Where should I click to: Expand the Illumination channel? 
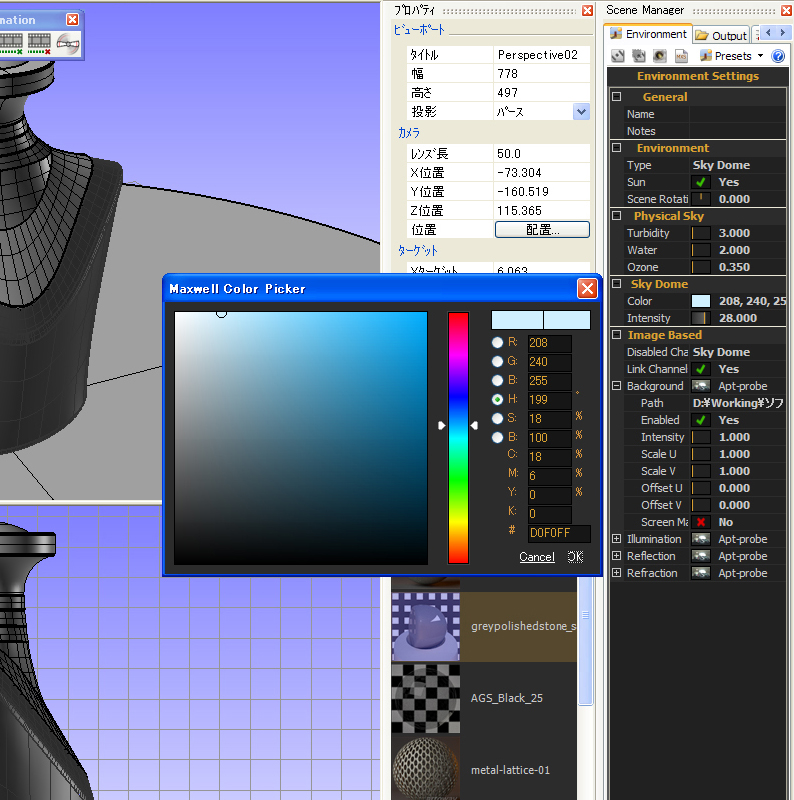(x=616, y=539)
